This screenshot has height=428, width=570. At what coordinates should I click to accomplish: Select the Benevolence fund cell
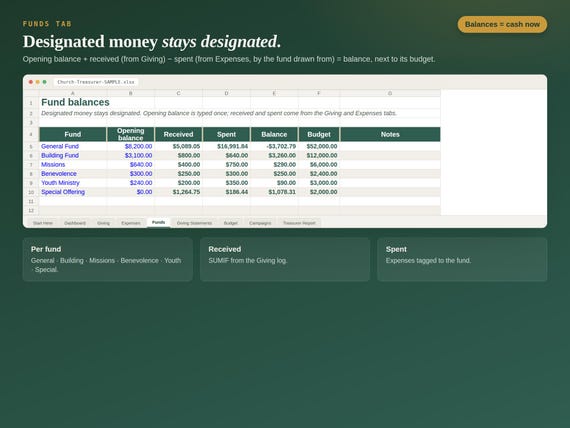[73, 173]
